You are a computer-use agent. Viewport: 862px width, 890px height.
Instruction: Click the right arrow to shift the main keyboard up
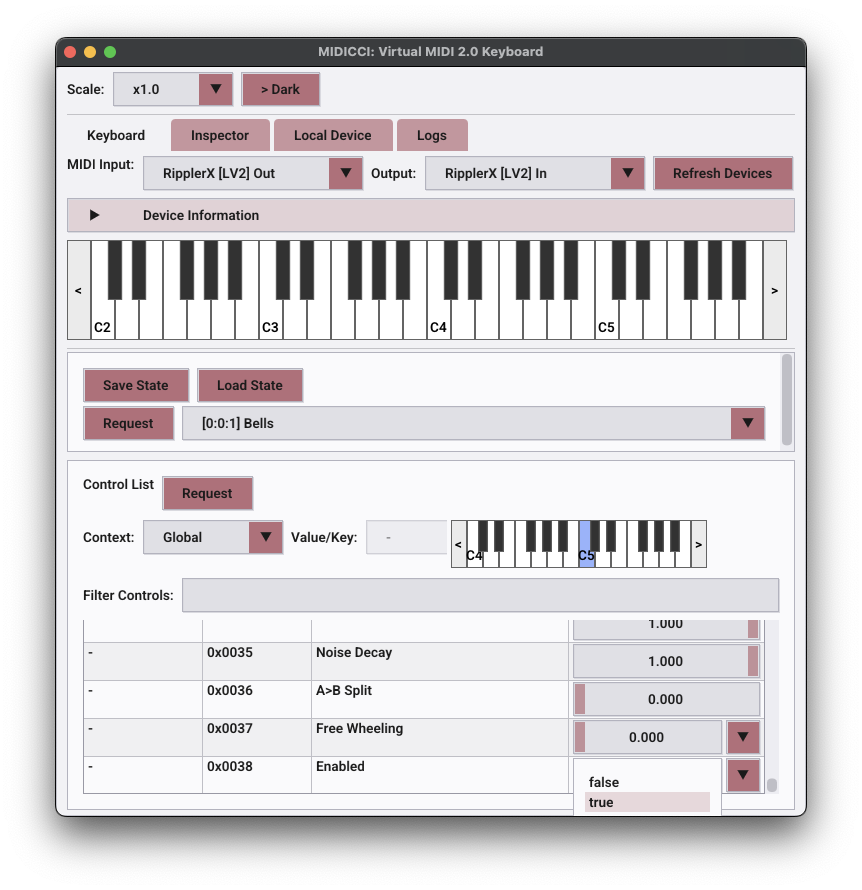(x=774, y=290)
